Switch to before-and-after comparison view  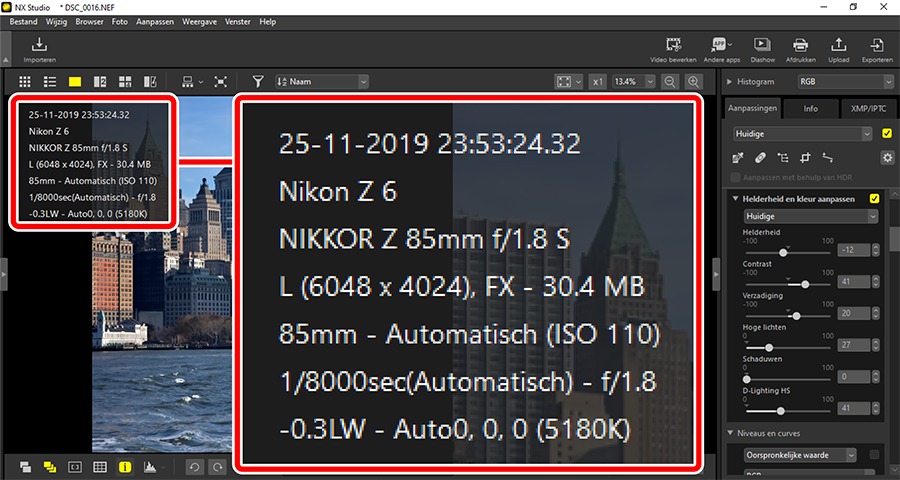(x=150, y=82)
